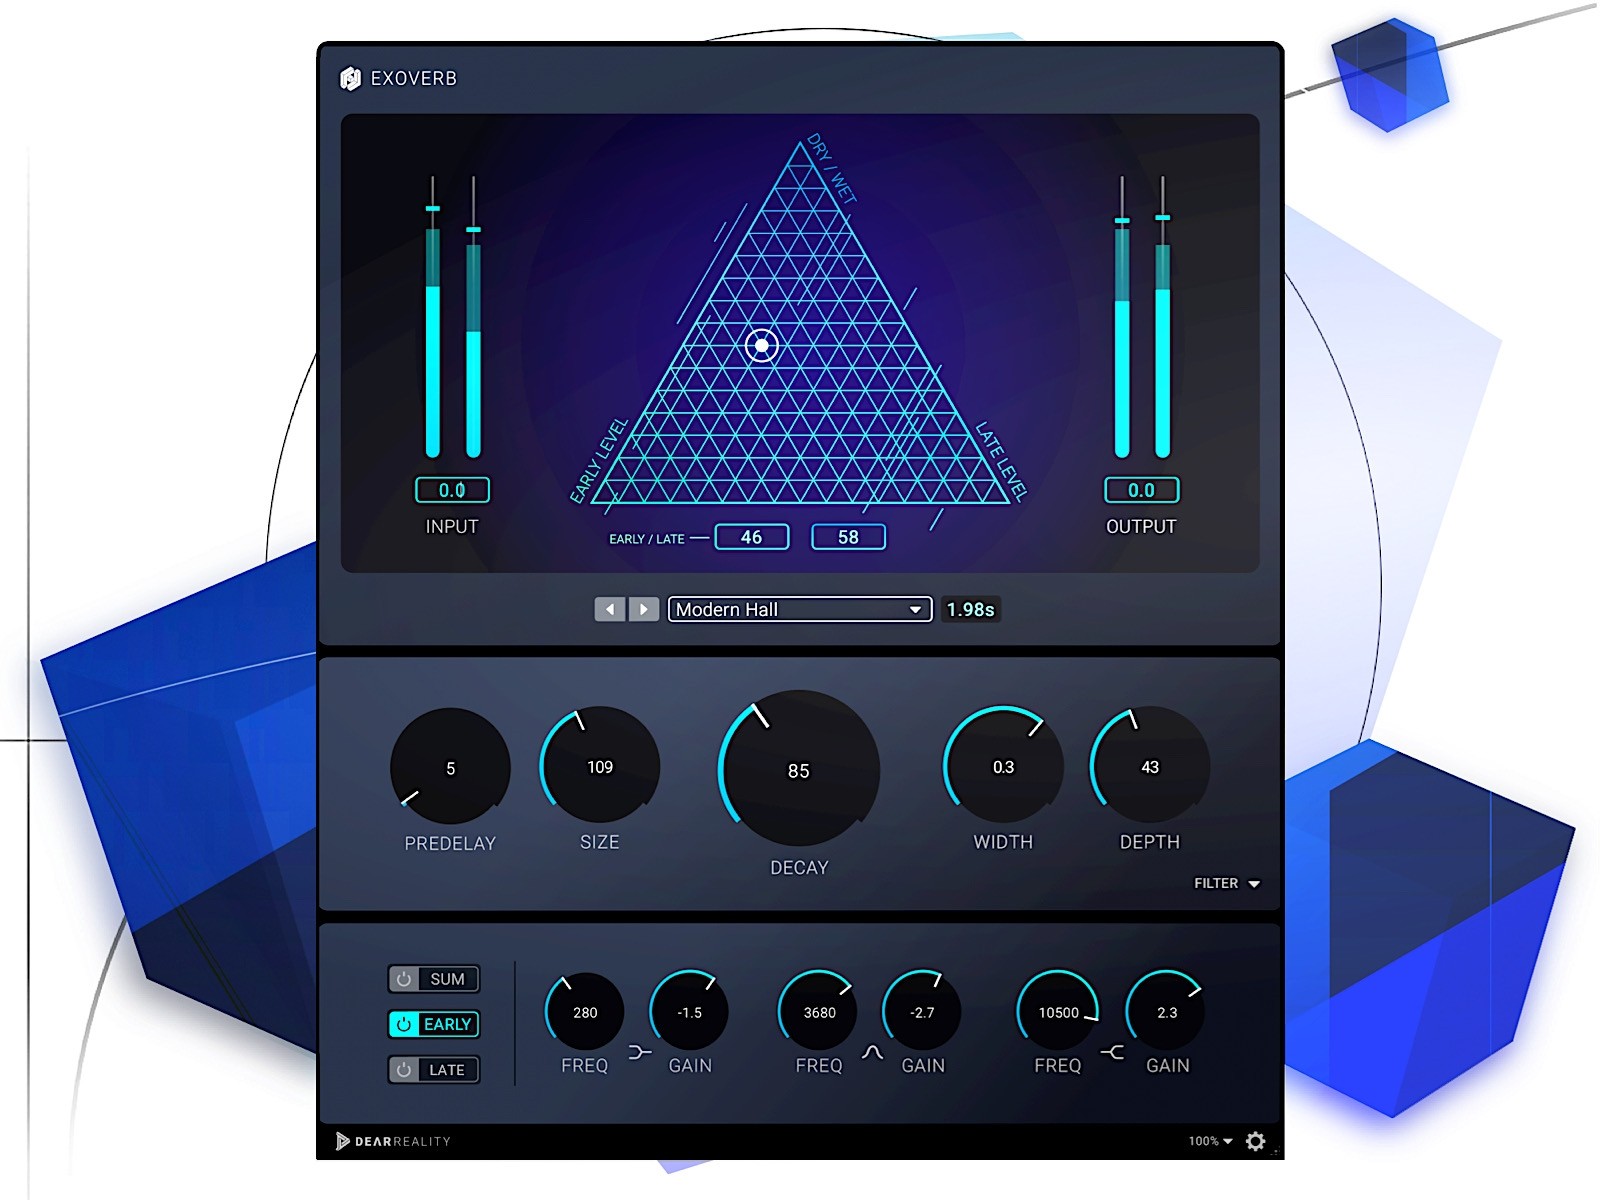Click the OUTPUT label
The image size is (1600, 1200).
1141,527
